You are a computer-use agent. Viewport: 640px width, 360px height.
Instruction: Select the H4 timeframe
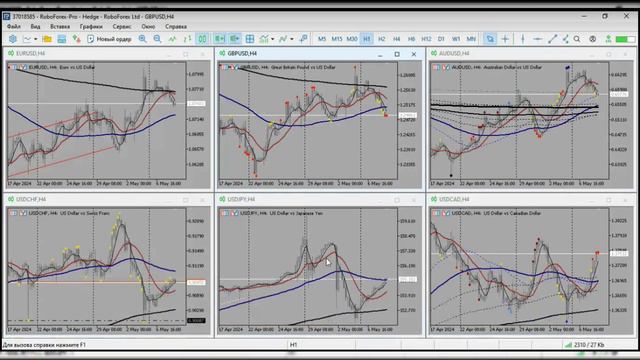(396, 39)
